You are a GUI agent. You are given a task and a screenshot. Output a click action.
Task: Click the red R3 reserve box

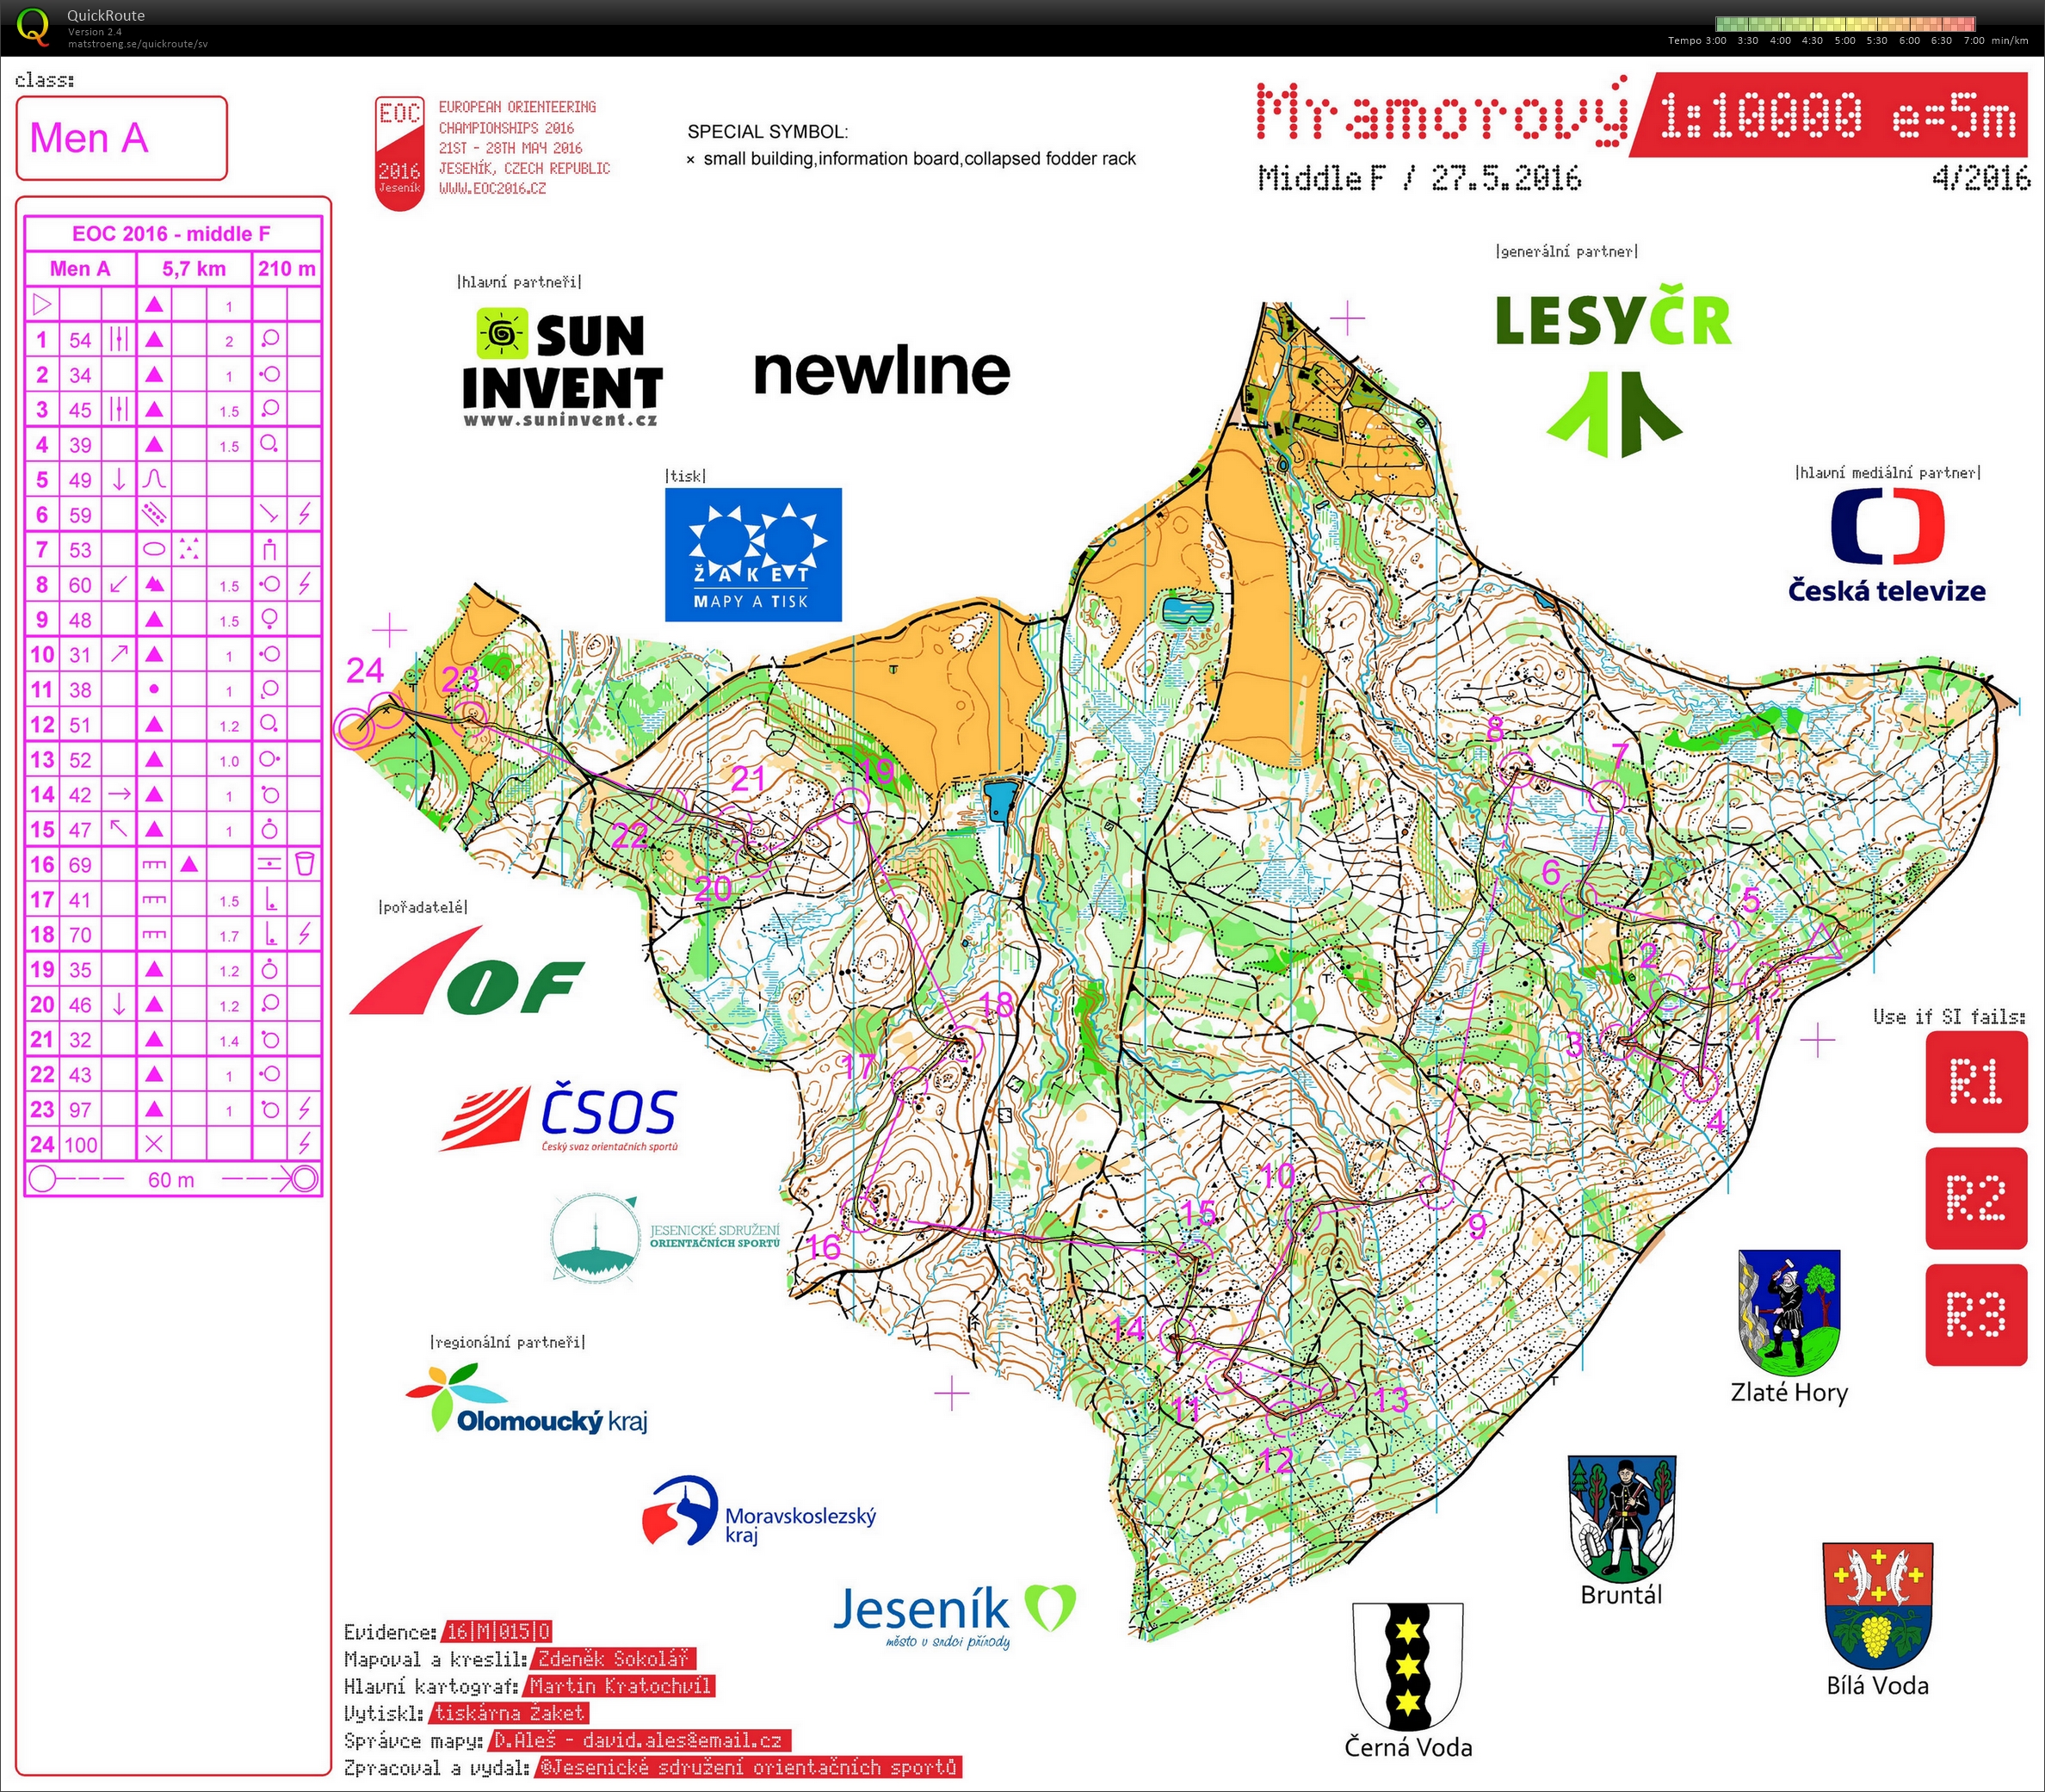1976,1314
